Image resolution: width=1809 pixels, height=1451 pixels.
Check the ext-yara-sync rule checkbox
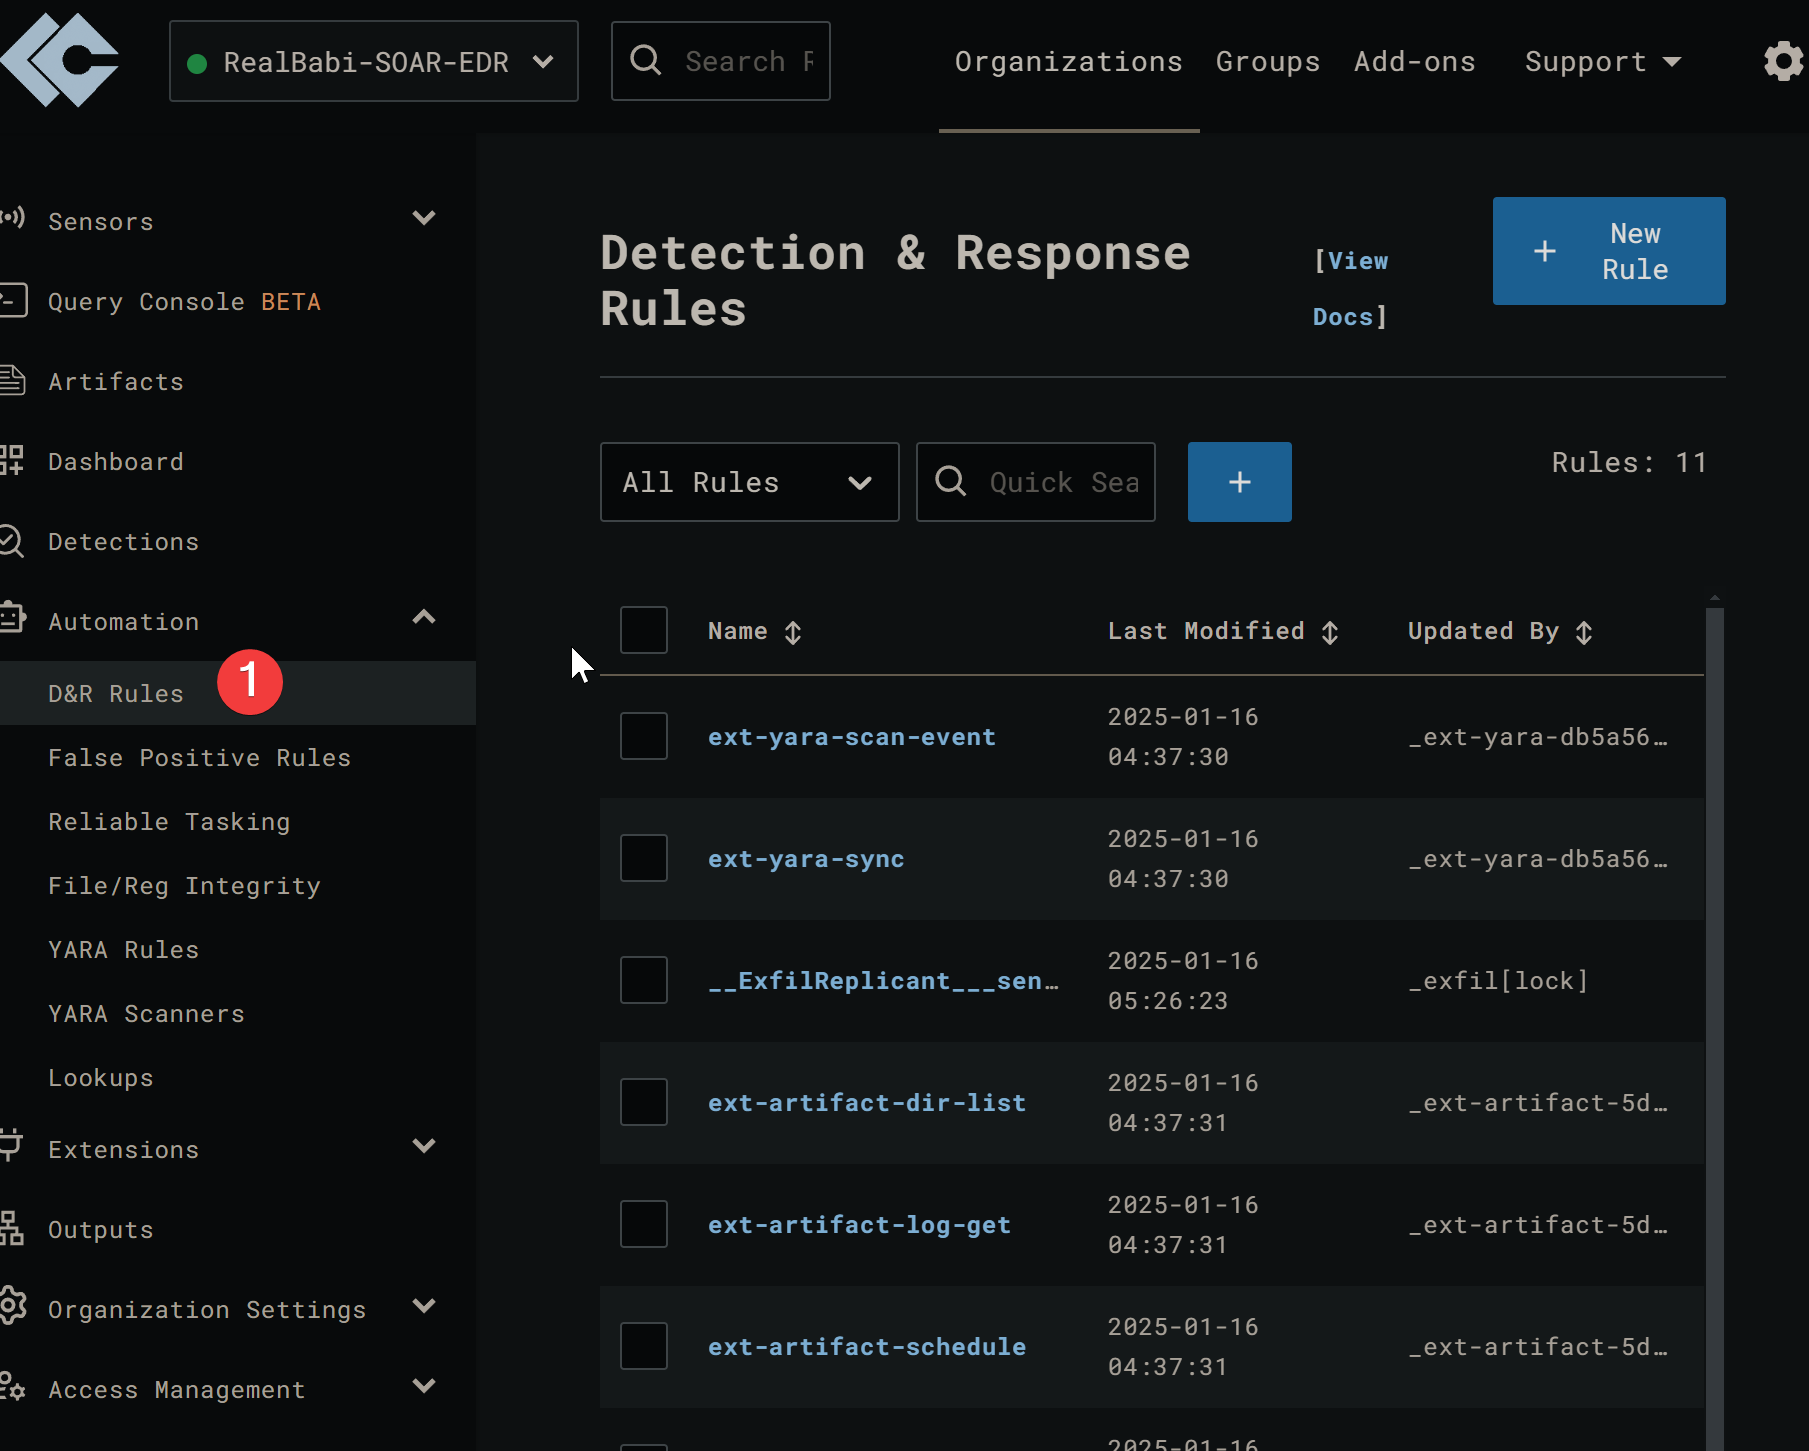point(644,858)
